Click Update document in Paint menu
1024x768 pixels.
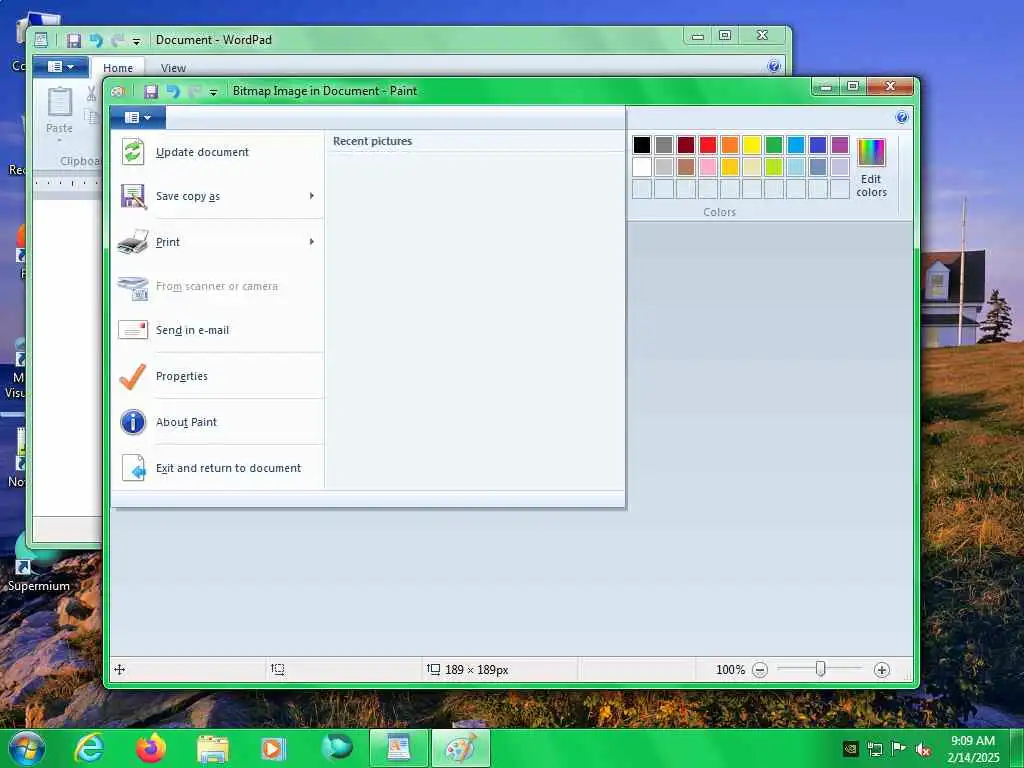coord(217,152)
